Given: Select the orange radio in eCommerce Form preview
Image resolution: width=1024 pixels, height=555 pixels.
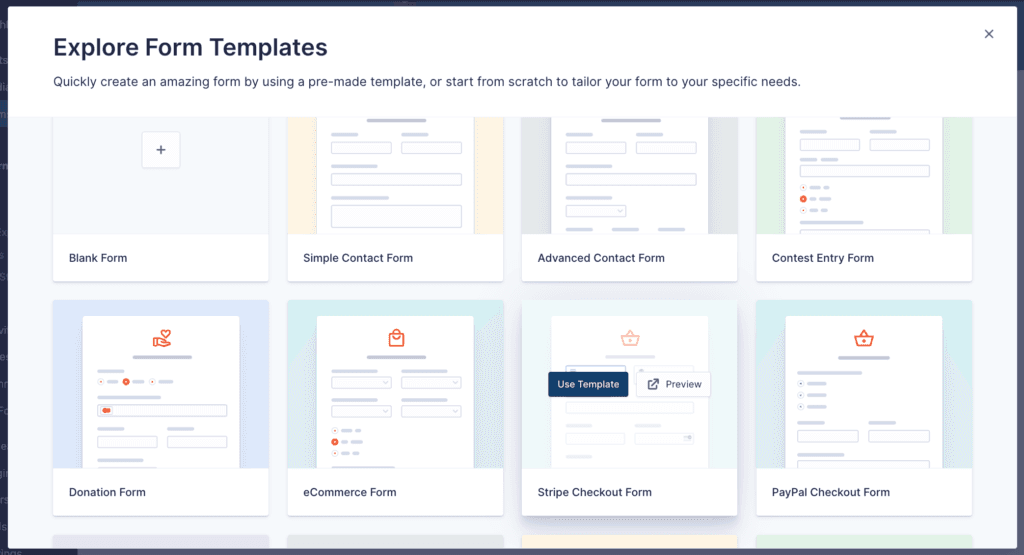Looking at the screenshot, I should click(335, 442).
